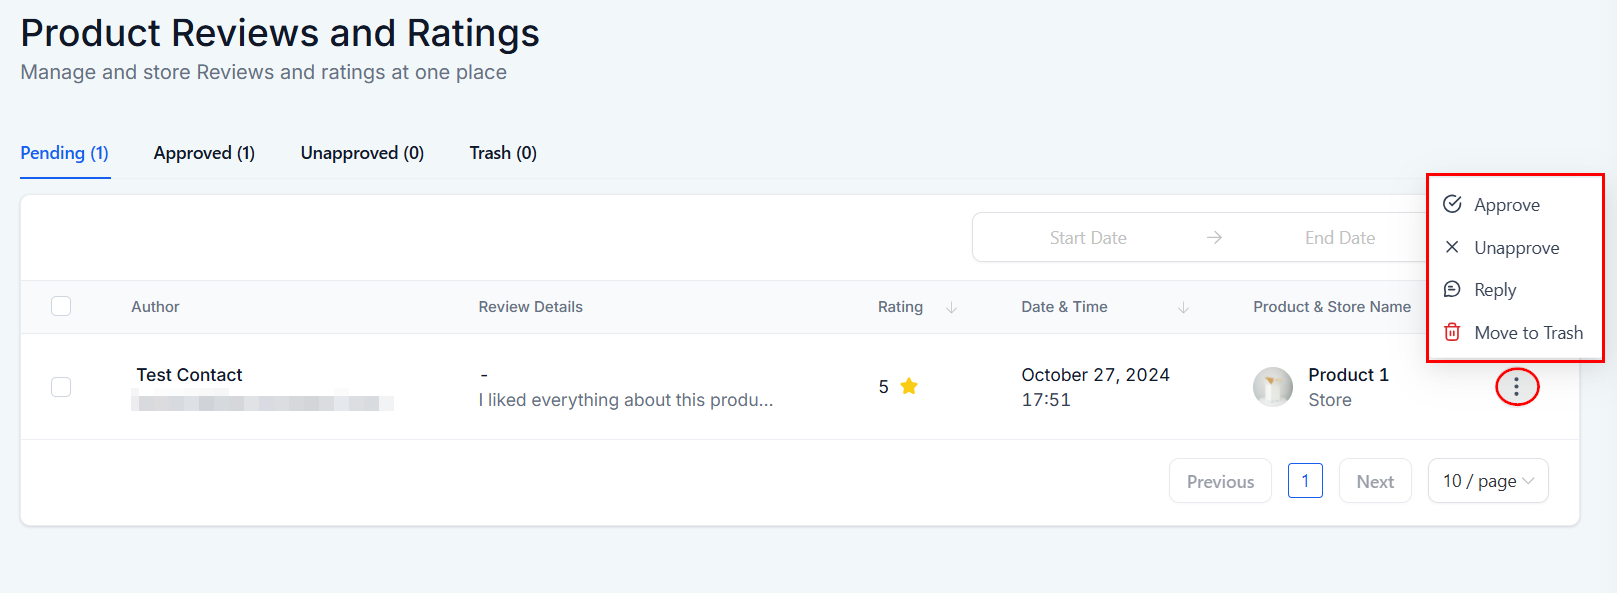Switch to the Approved (1) tab

point(204,153)
